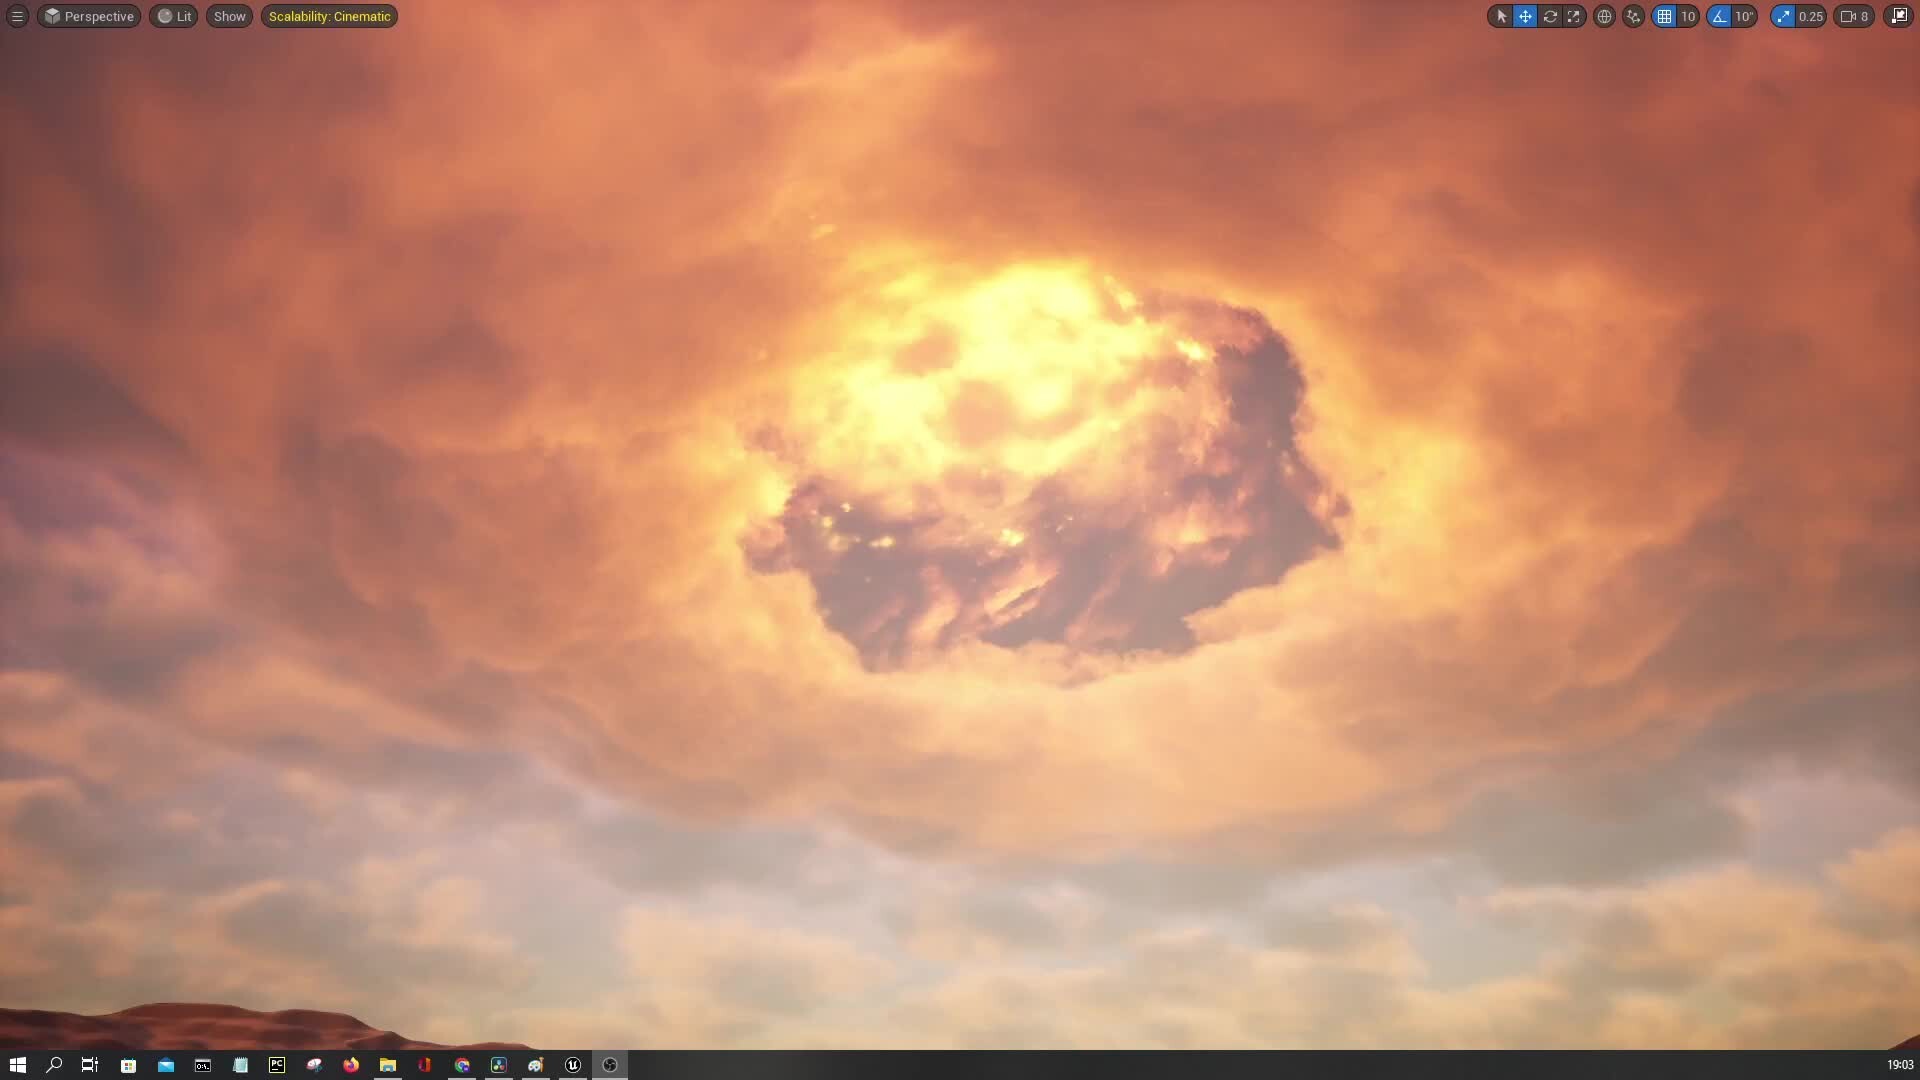The image size is (1920, 1080).
Task: Switch between world and local coordinate system
Action: click(x=1604, y=16)
